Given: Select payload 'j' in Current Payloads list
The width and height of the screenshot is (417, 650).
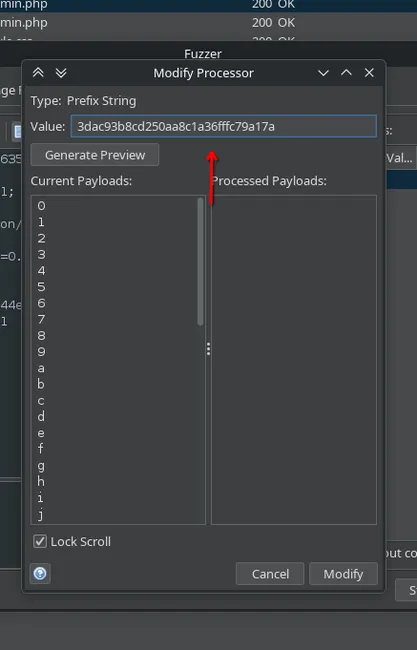Looking at the screenshot, I should coord(41,514).
